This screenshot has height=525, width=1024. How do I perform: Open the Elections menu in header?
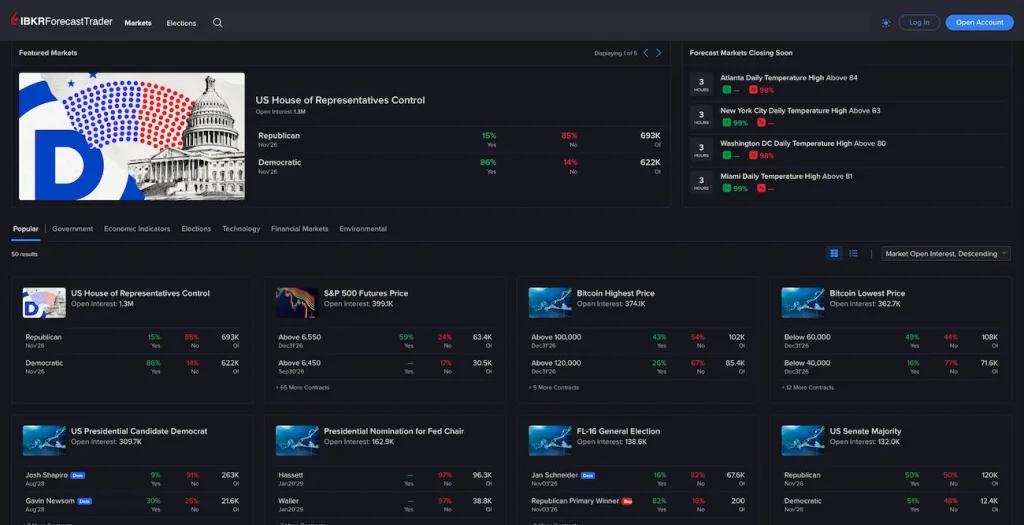coord(181,23)
